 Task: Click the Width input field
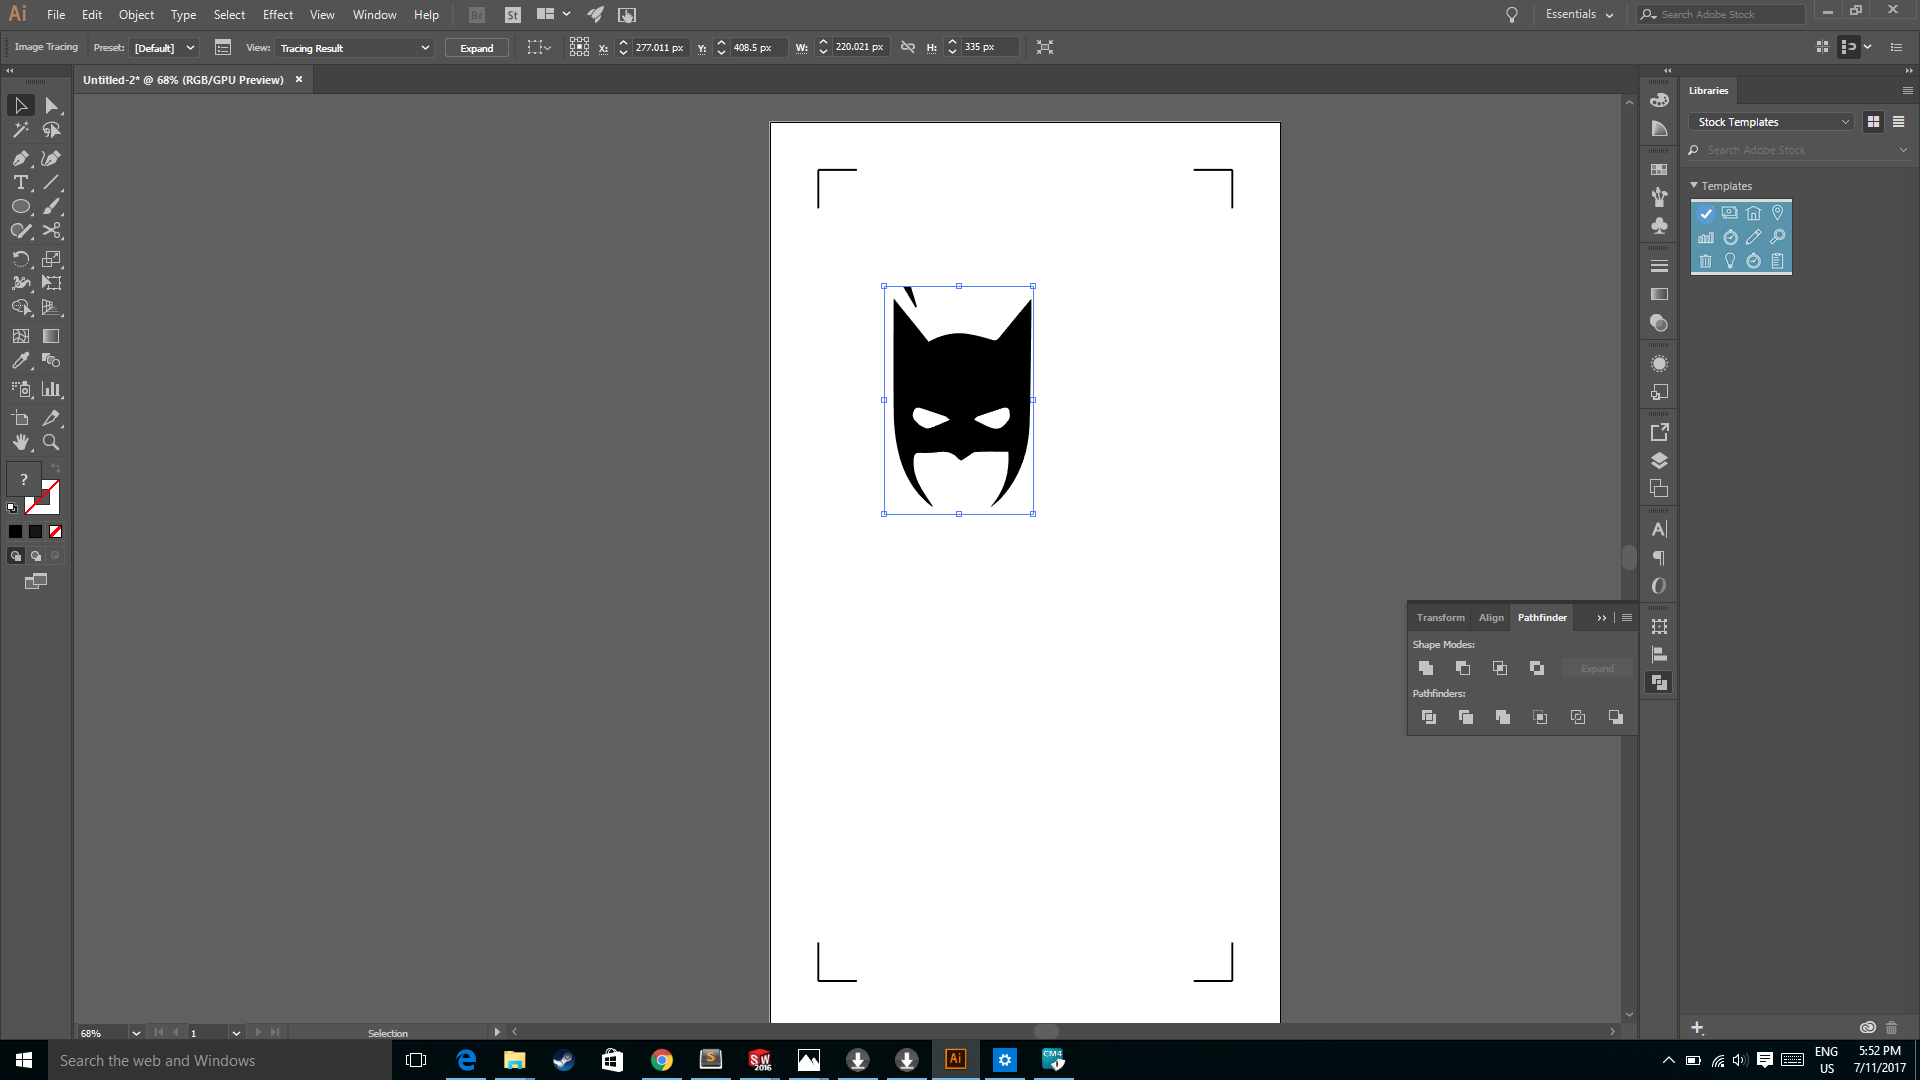click(x=860, y=47)
